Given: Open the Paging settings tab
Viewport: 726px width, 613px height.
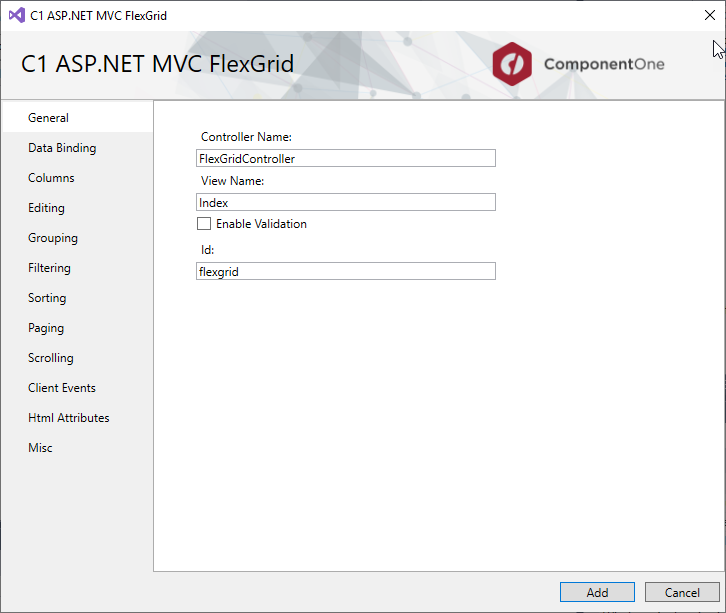Looking at the screenshot, I should [46, 328].
